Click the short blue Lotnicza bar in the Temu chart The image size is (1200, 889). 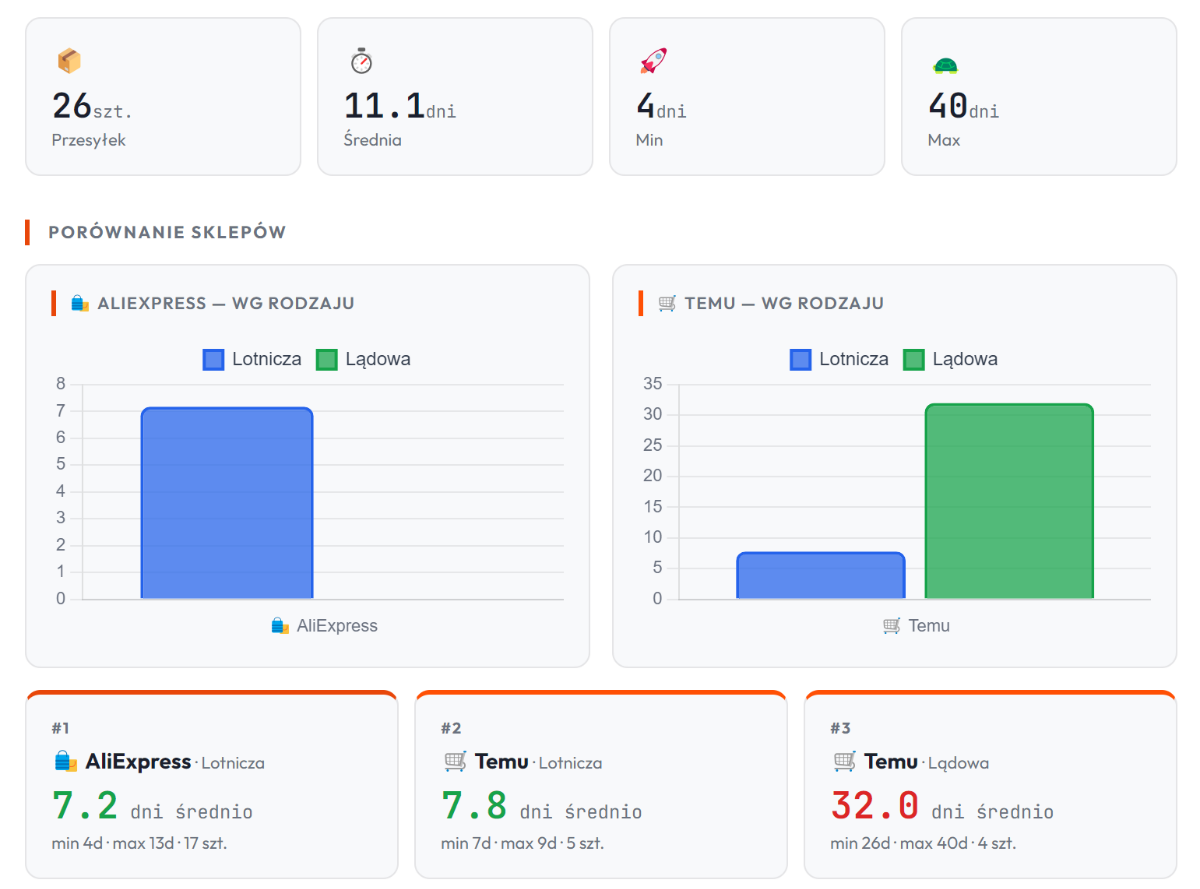(821, 576)
